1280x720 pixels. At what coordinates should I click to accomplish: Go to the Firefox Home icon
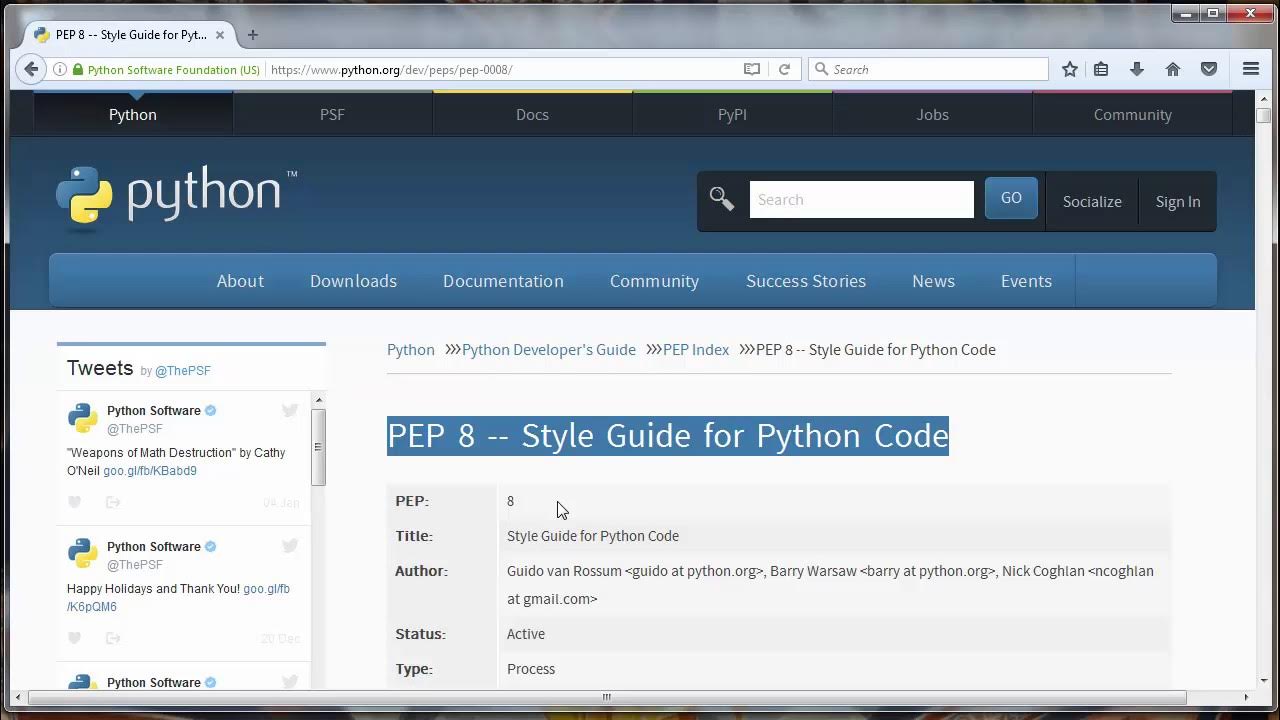point(1173,69)
